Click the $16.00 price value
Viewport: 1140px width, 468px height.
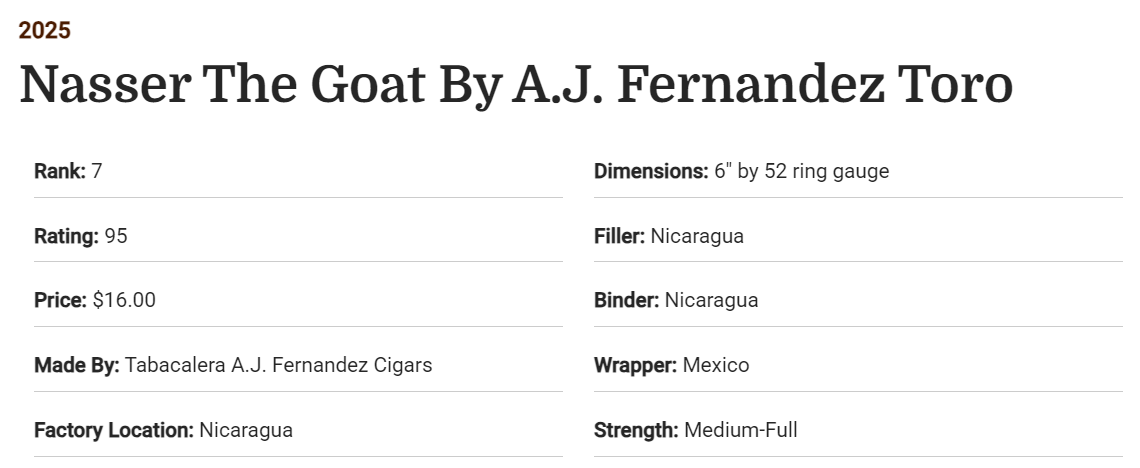point(124,300)
